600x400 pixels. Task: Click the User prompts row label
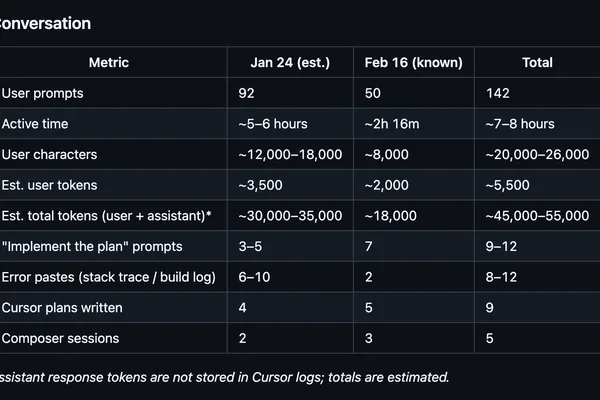[42, 93]
